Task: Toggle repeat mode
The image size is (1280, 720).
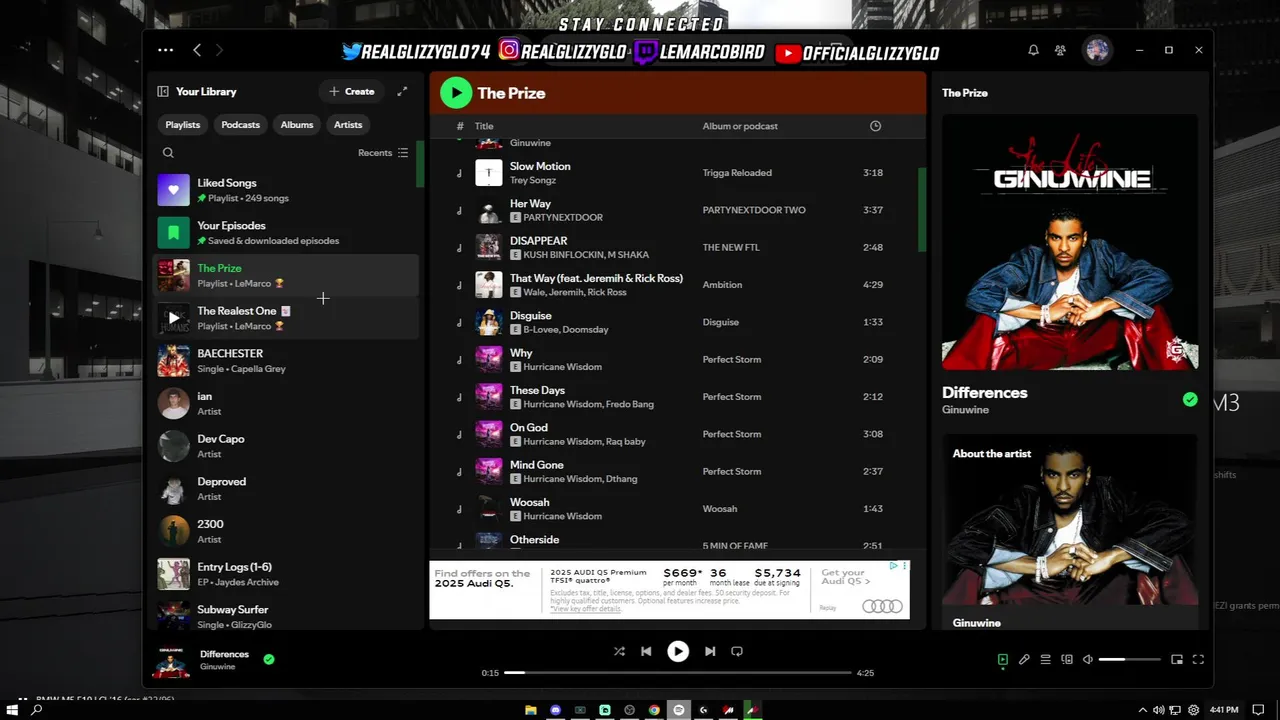Action: [x=737, y=651]
